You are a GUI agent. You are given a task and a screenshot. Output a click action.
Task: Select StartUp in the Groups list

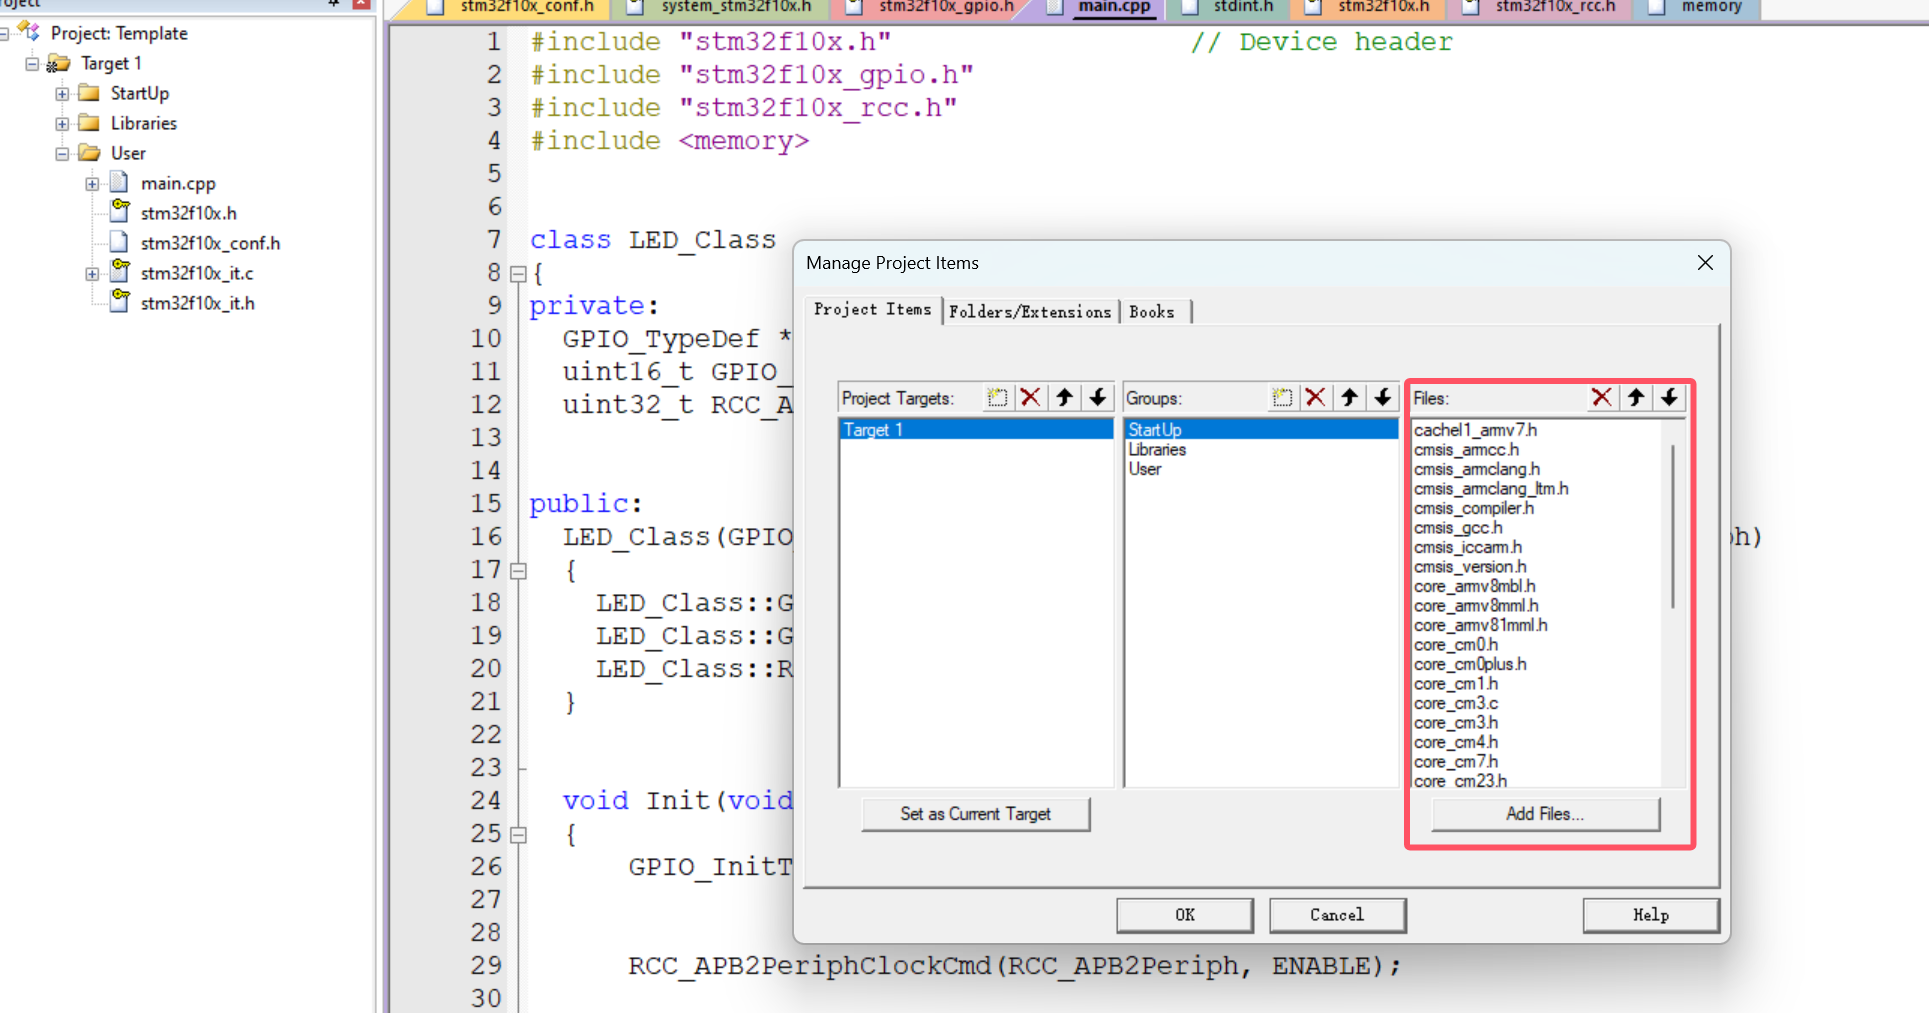1261,430
